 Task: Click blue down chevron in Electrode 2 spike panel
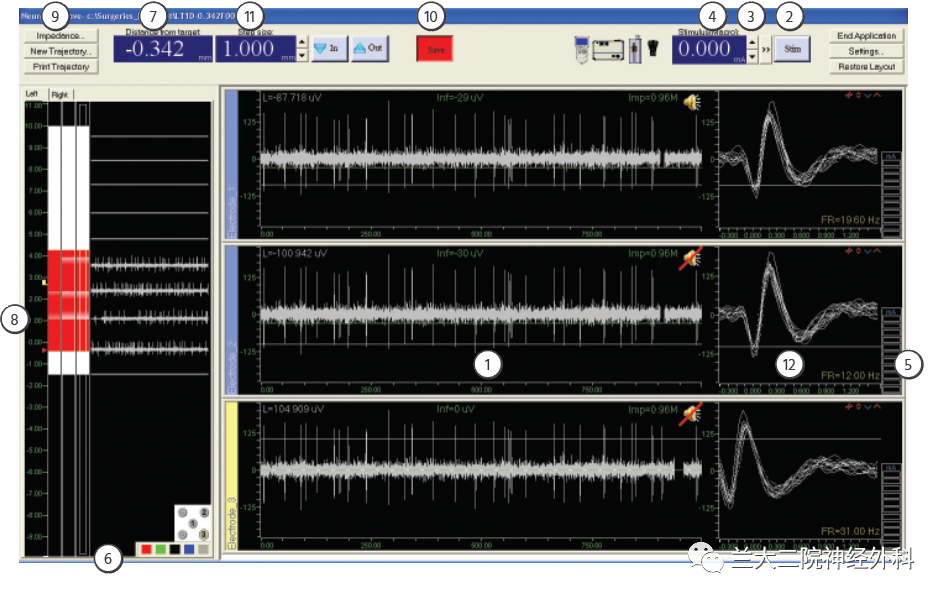click(868, 251)
